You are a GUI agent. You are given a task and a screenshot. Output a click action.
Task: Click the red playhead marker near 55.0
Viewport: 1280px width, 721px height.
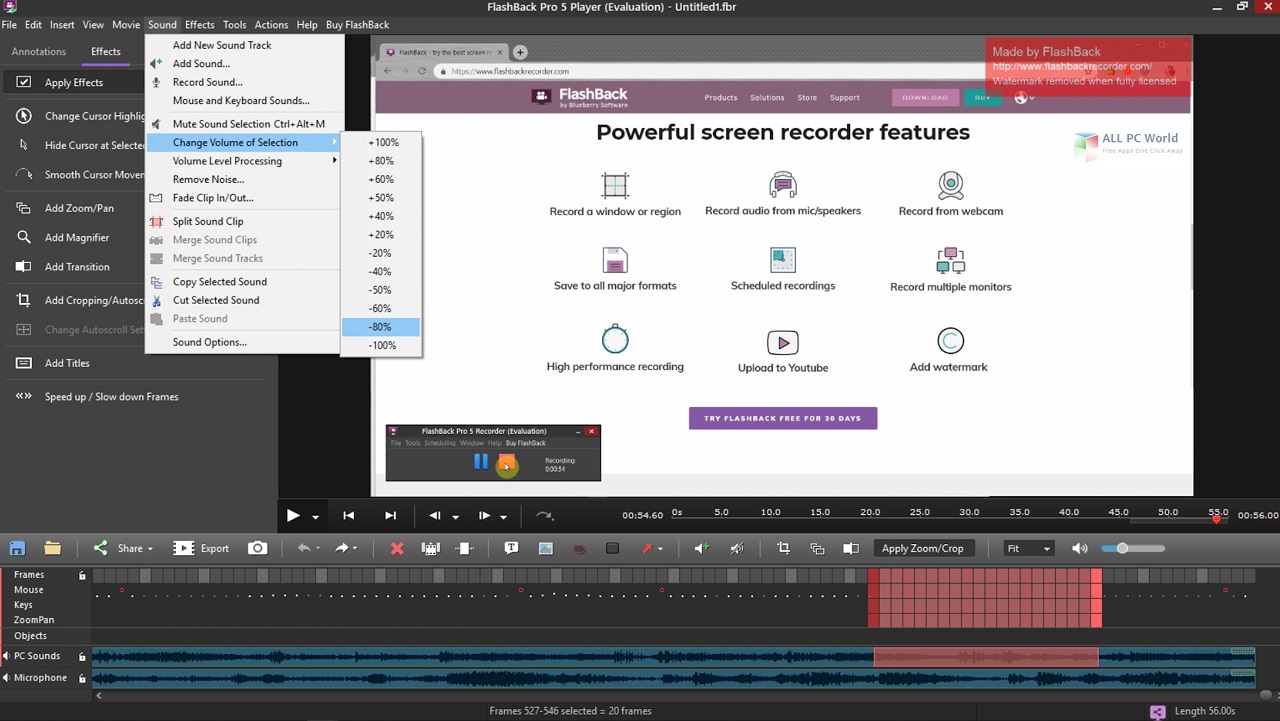click(1216, 518)
